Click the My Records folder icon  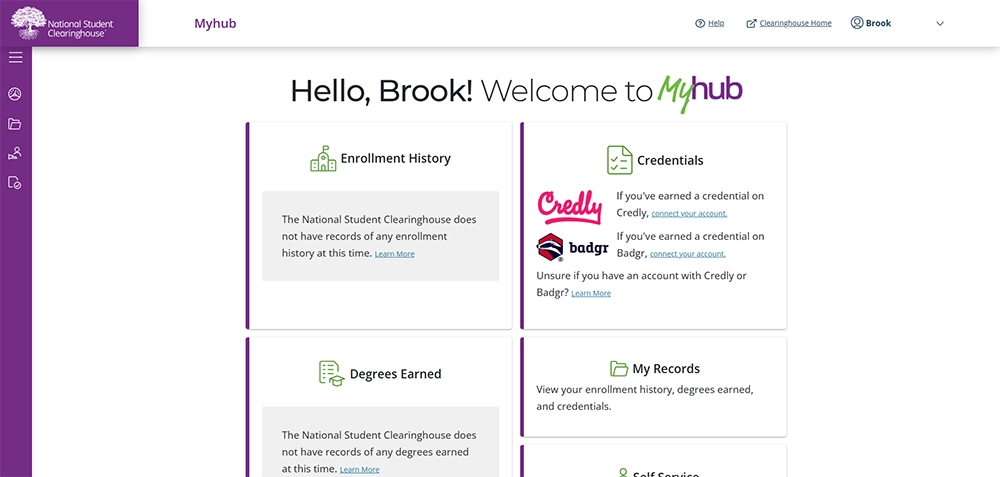pyautogui.click(x=619, y=369)
